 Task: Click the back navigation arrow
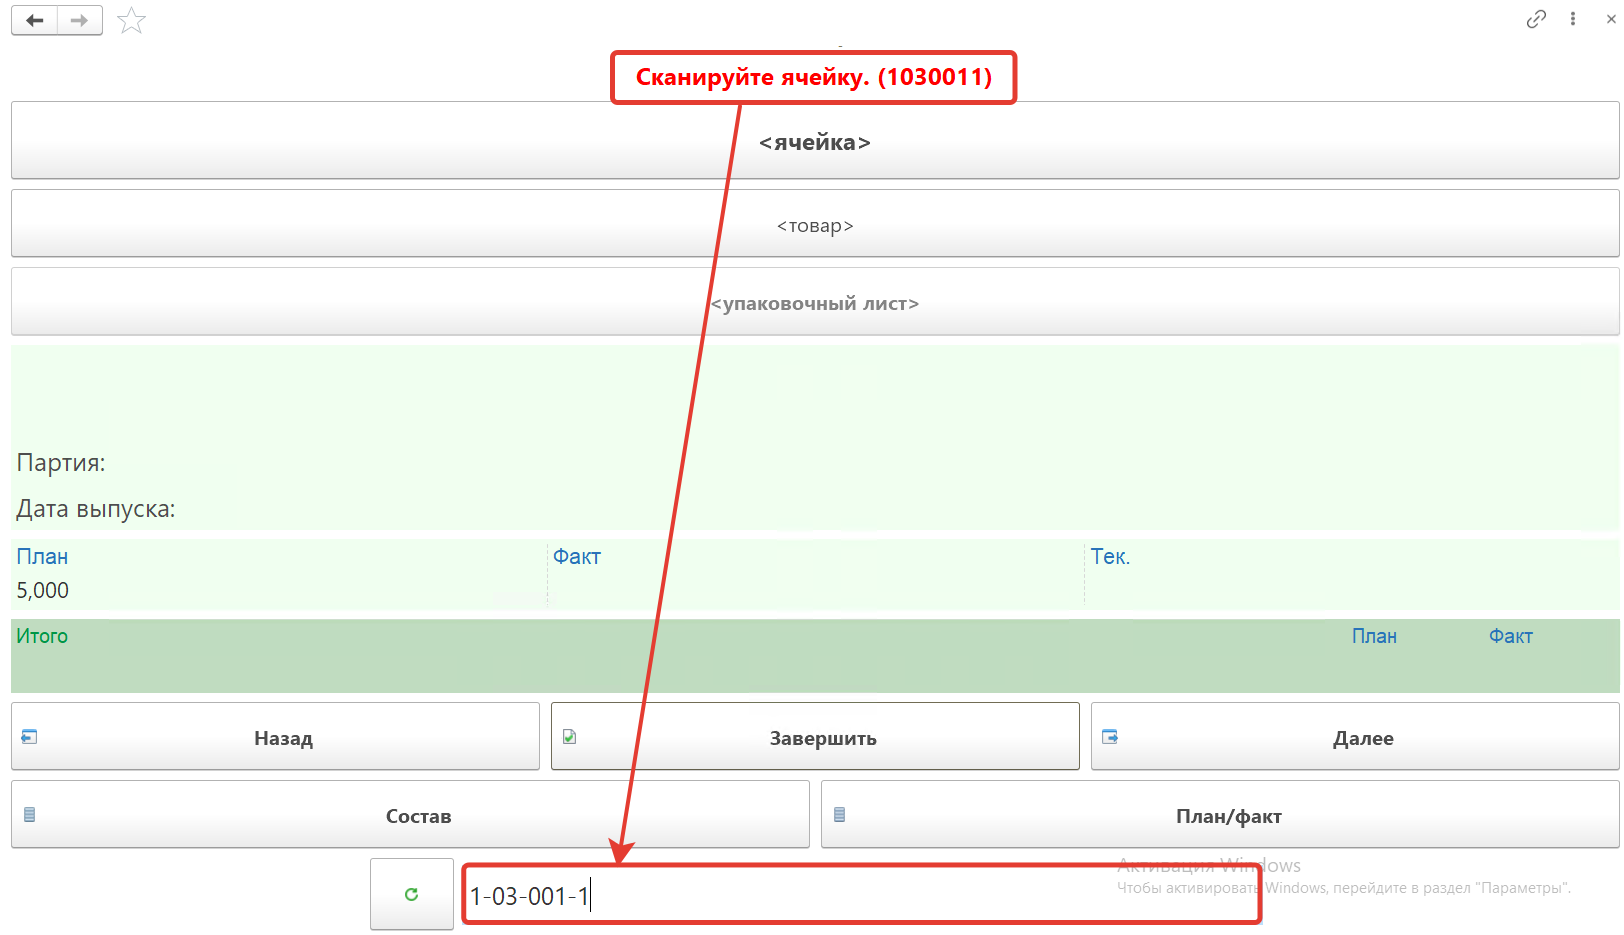(35, 20)
